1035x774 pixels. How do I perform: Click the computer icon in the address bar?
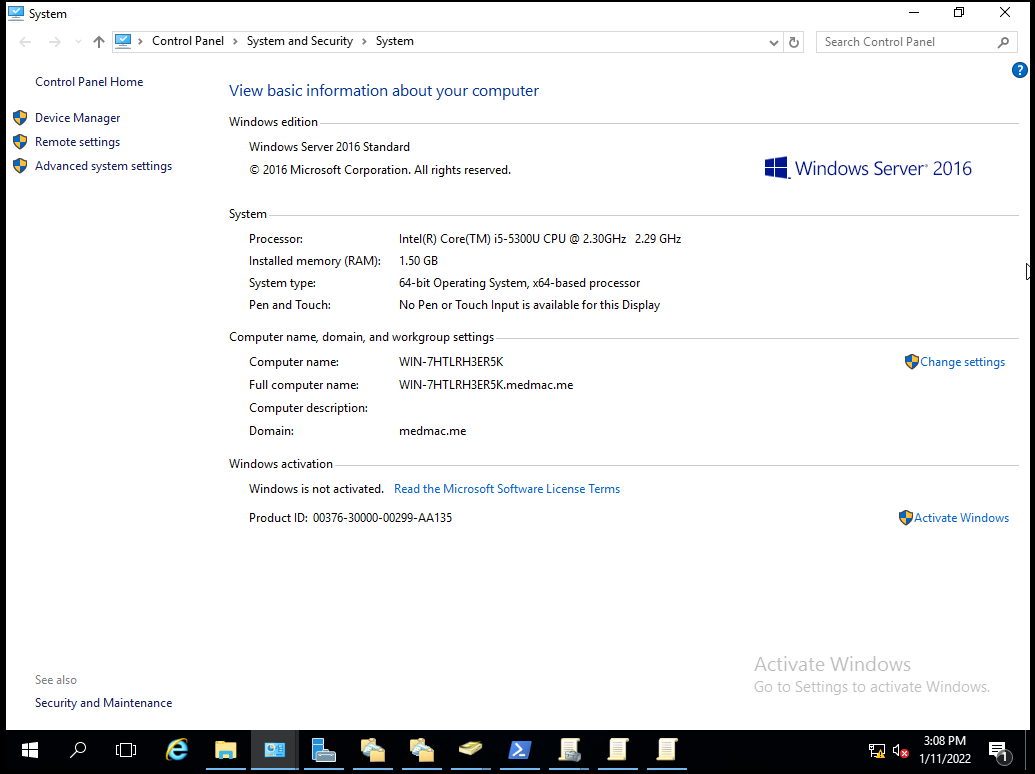click(123, 42)
